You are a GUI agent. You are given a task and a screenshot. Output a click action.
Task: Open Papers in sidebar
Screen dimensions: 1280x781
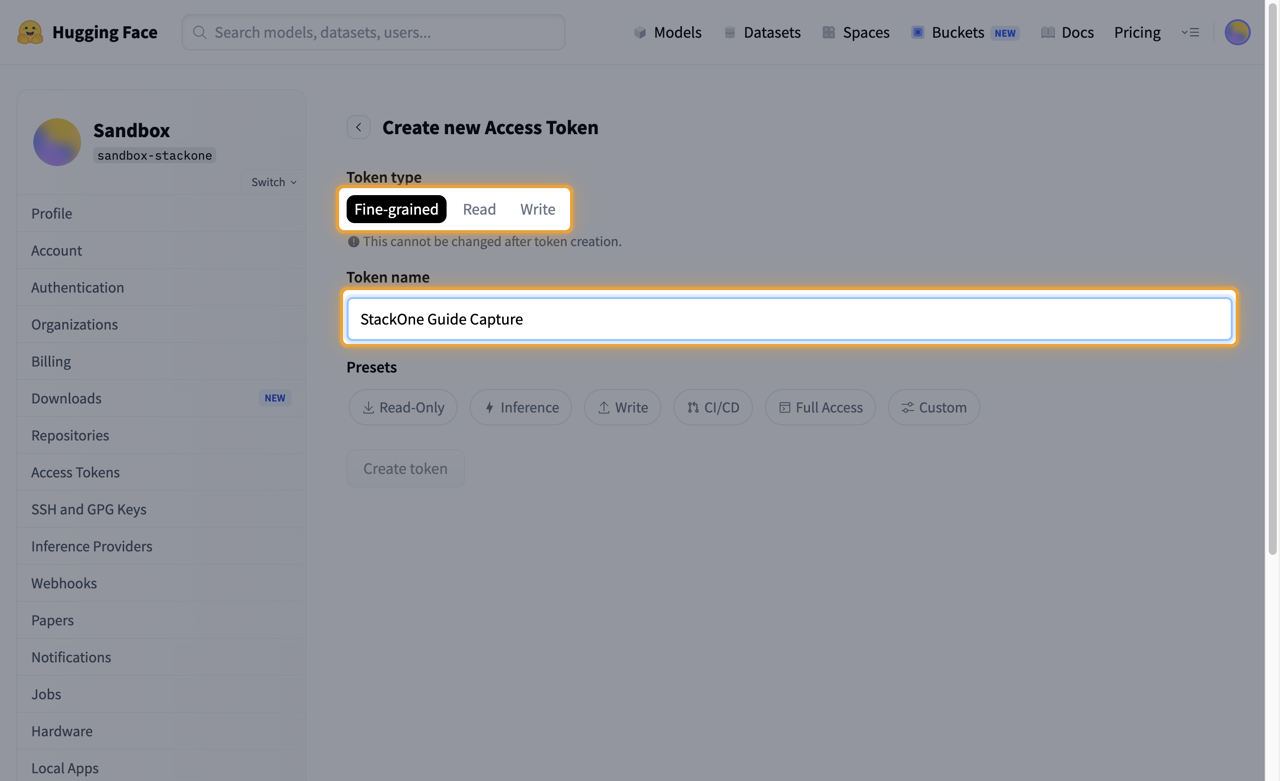click(161, 620)
